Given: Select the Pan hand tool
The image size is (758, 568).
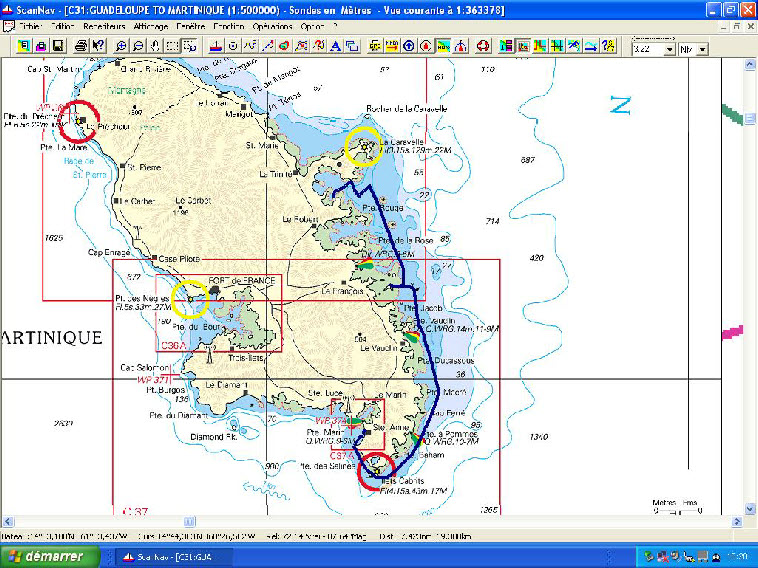Looking at the screenshot, I should click(155, 46).
